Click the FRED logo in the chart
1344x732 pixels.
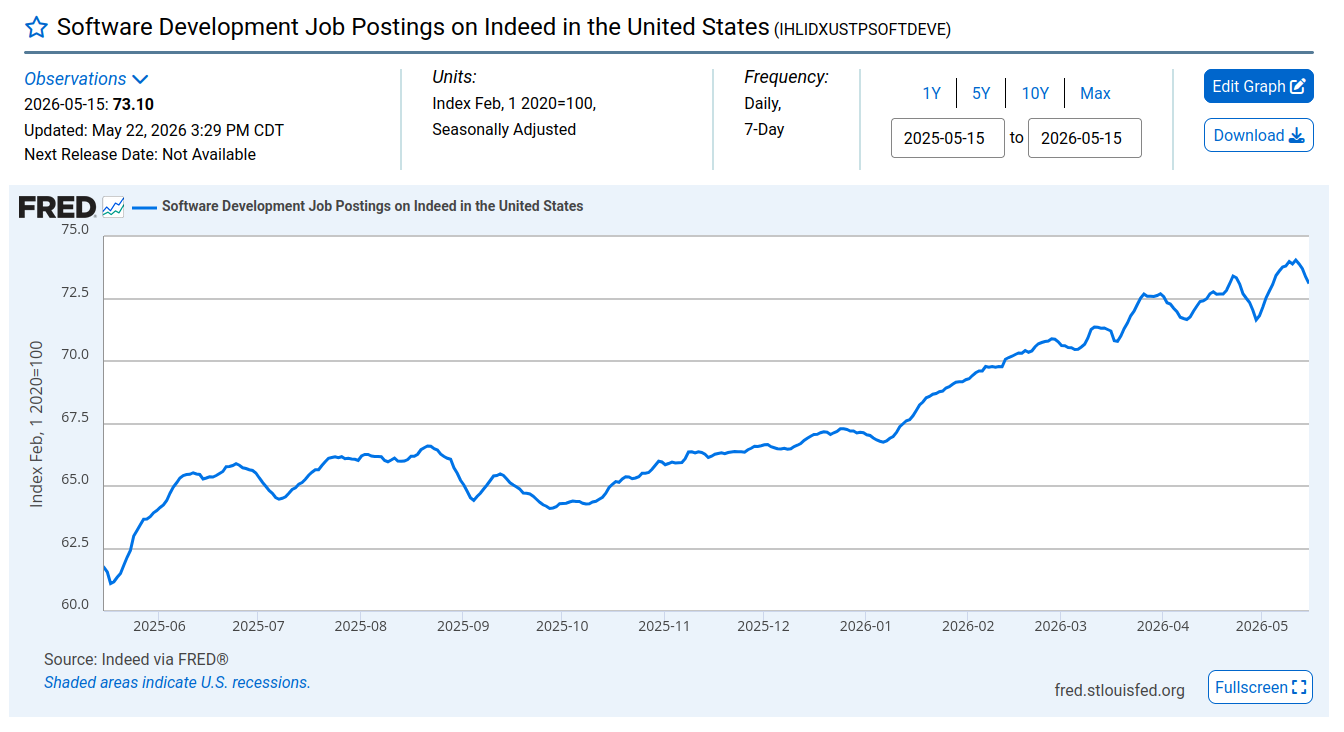[x=57, y=207]
